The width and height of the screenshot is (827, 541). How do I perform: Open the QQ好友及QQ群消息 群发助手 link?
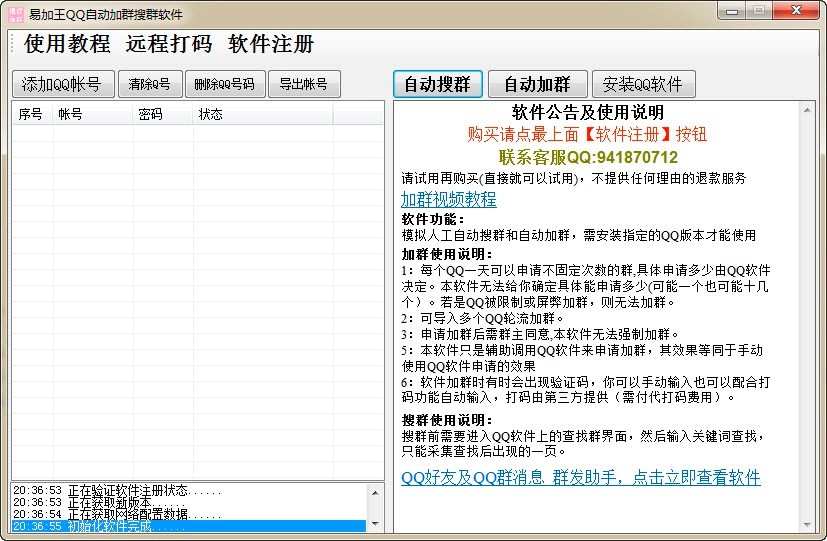pyautogui.click(x=580, y=477)
